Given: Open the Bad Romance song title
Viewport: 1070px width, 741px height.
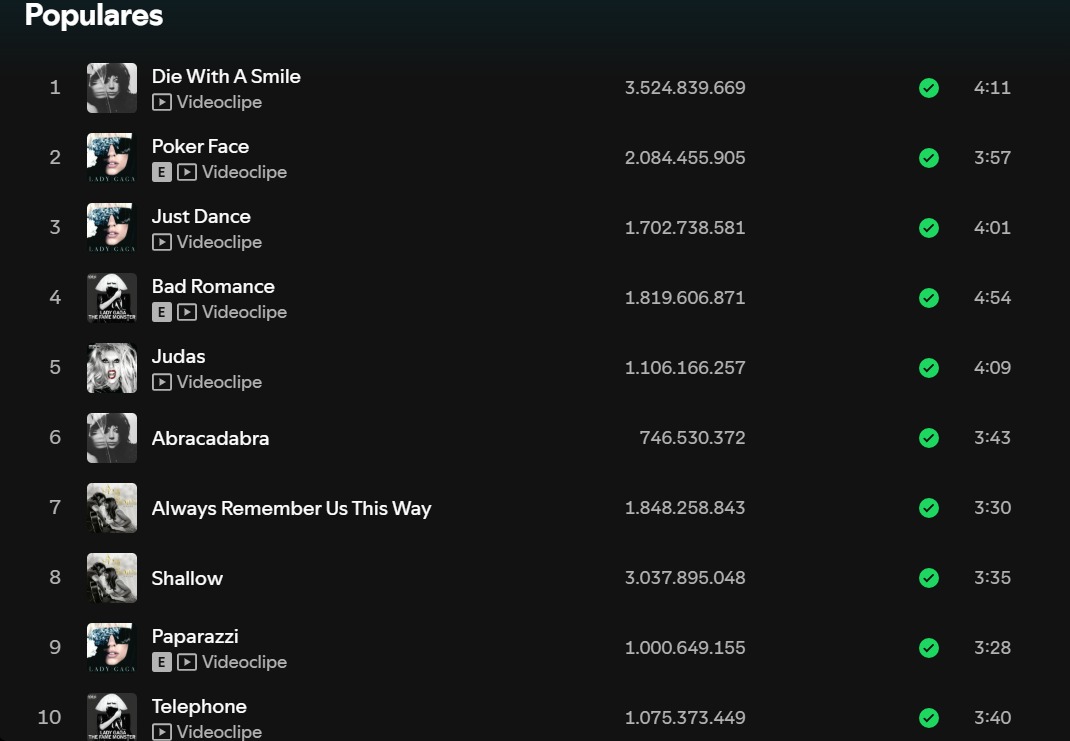Looking at the screenshot, I should 213,287.
